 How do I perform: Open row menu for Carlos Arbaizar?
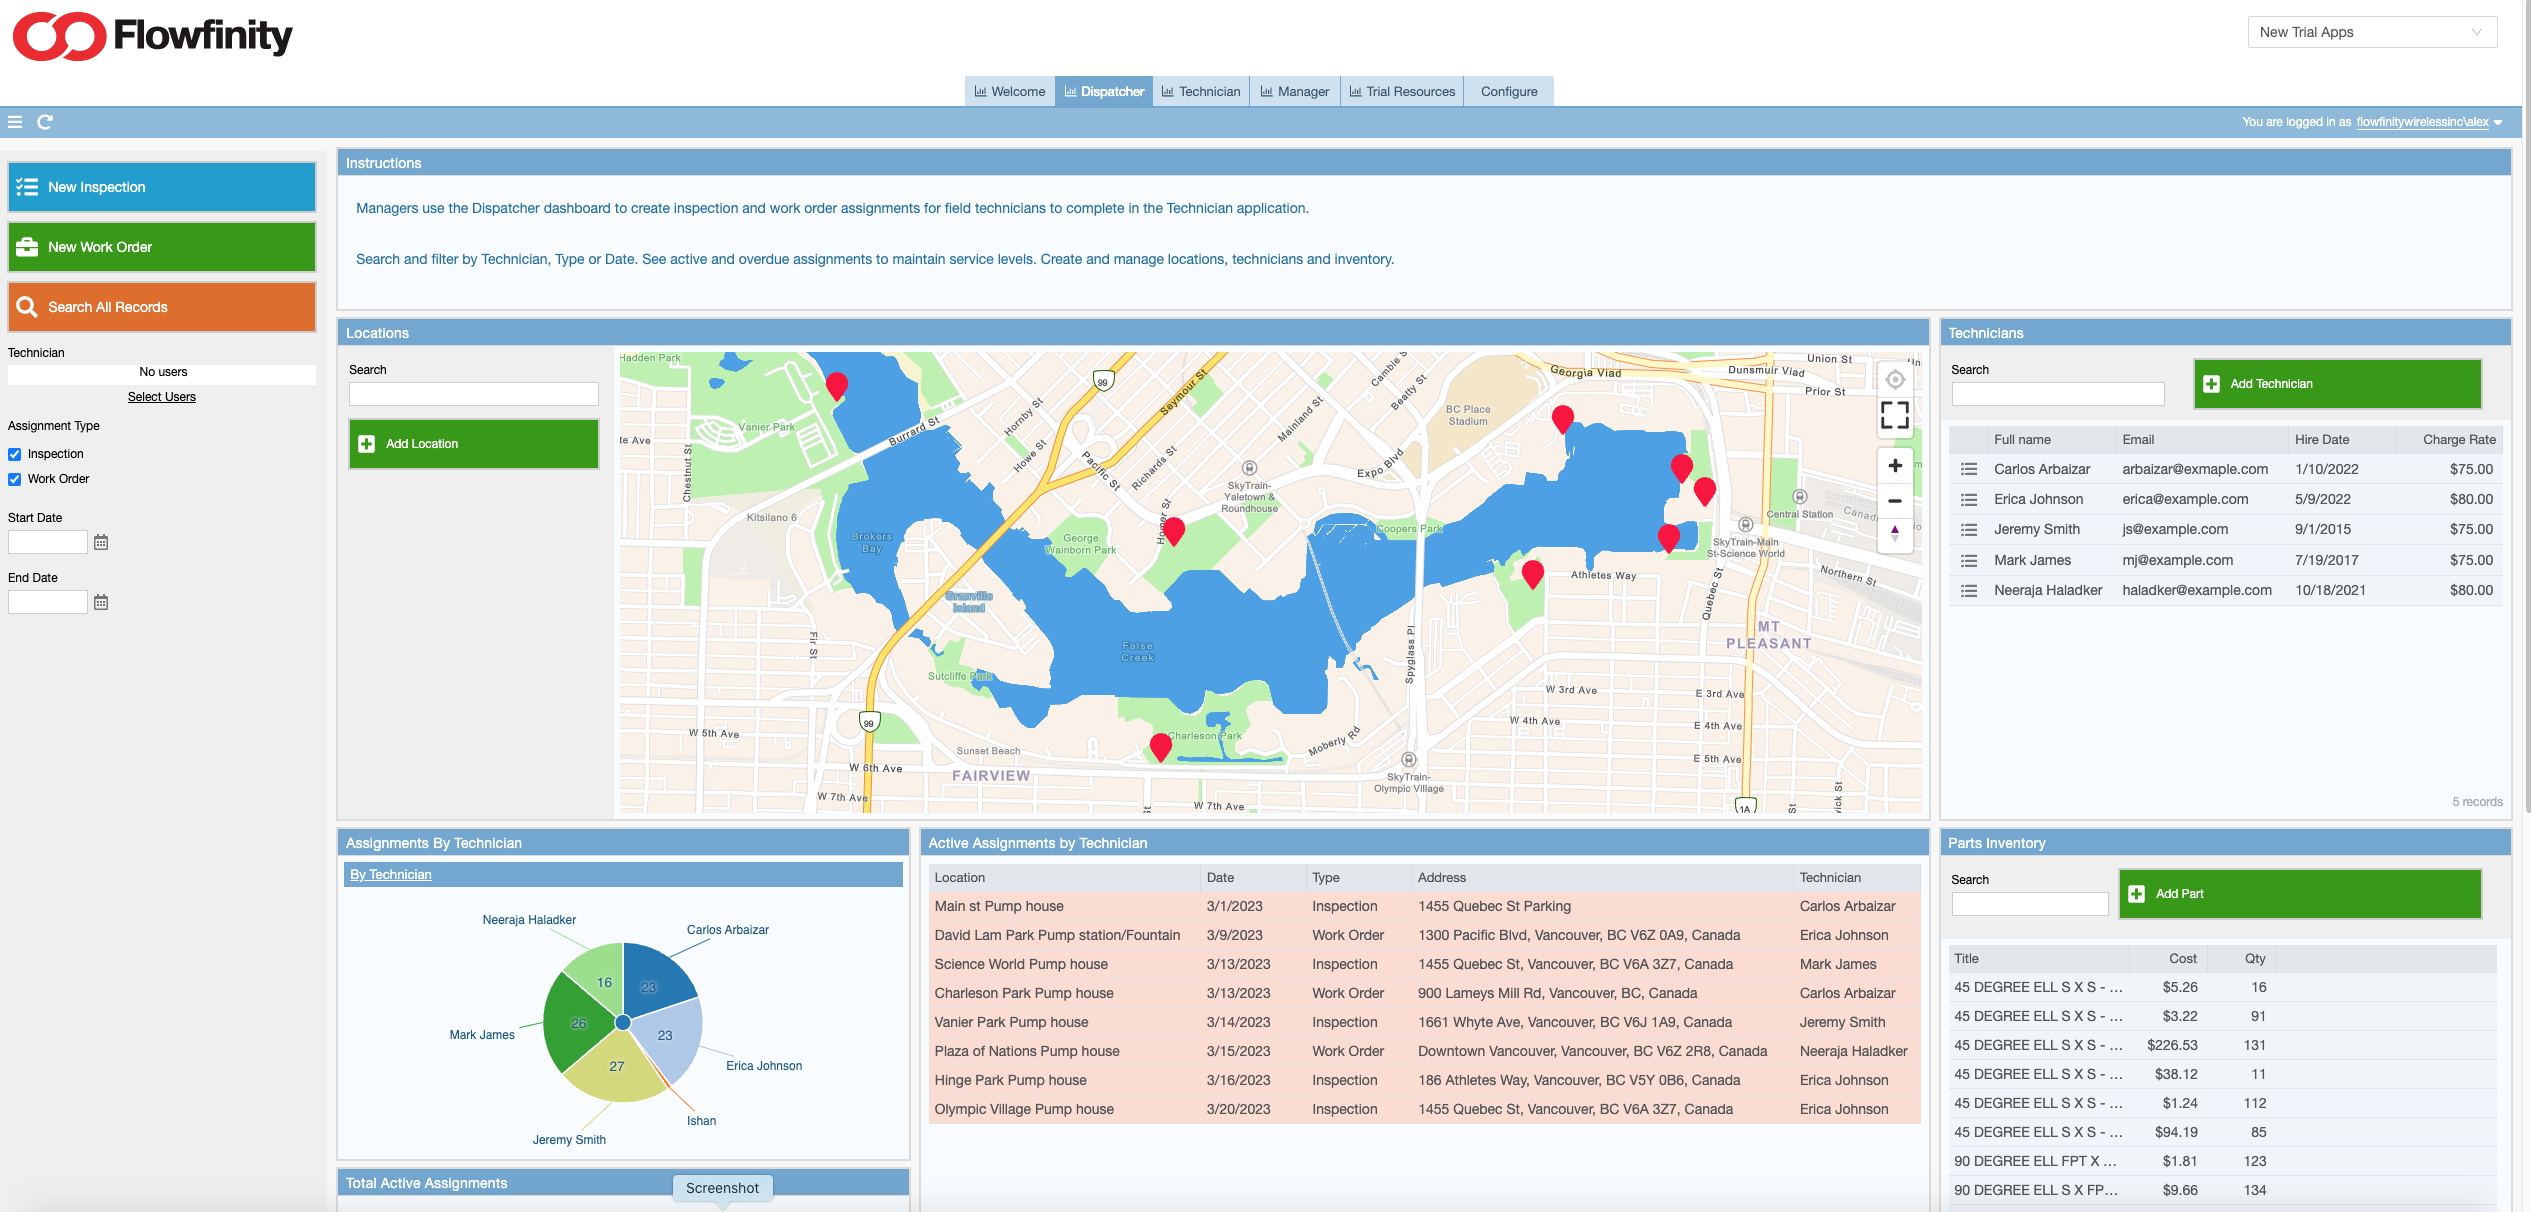1968,469
